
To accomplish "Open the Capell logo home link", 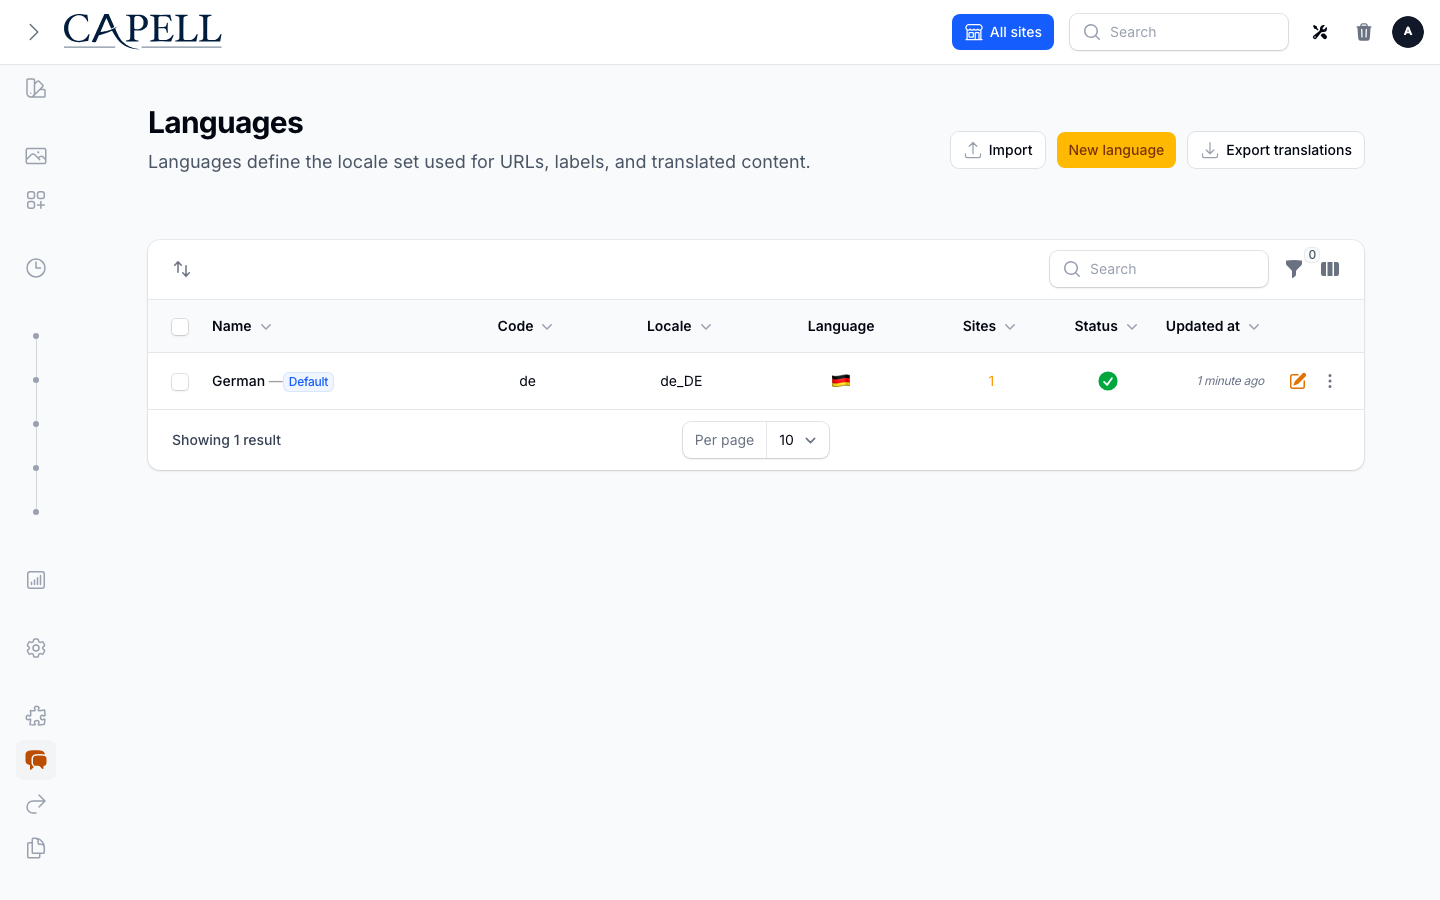I will [x=142, y=31].
